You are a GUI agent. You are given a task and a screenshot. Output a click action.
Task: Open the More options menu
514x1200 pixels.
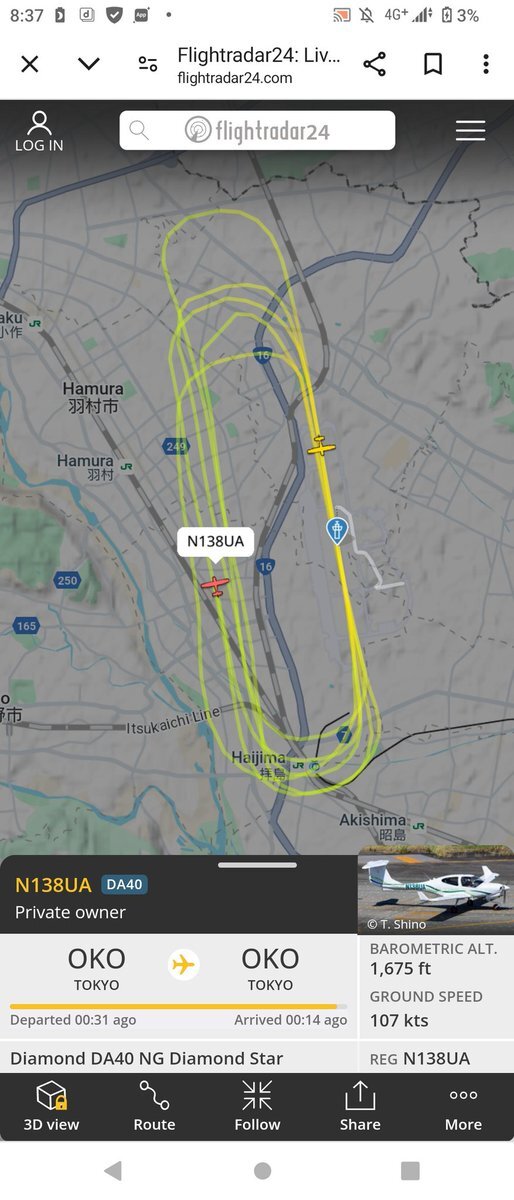[x=463, y=1107]
